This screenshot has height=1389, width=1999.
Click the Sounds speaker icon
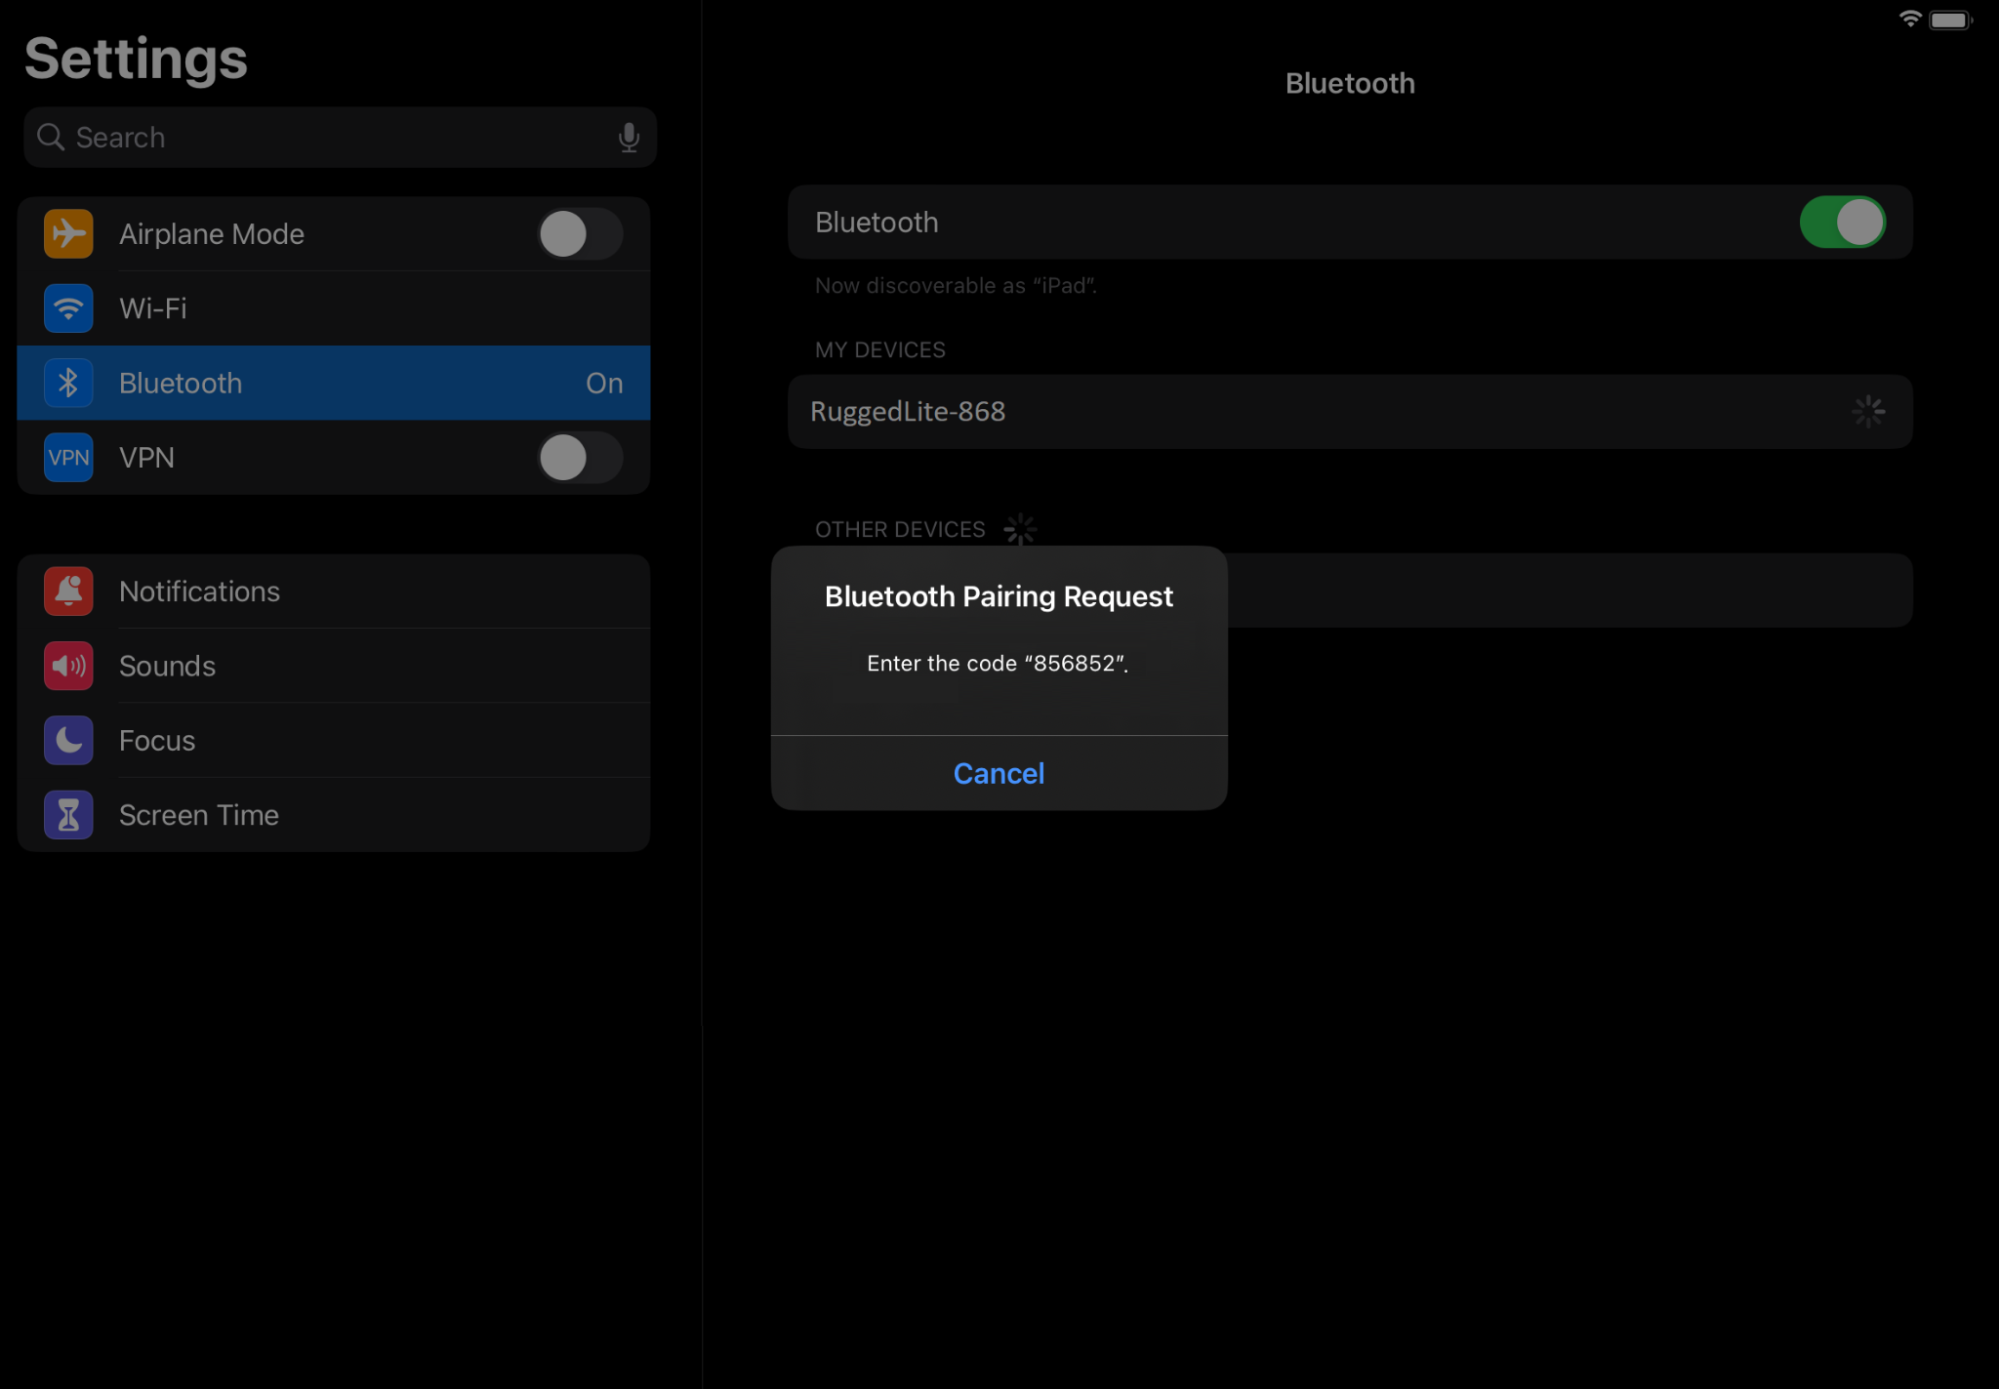[x=68, y=666]
